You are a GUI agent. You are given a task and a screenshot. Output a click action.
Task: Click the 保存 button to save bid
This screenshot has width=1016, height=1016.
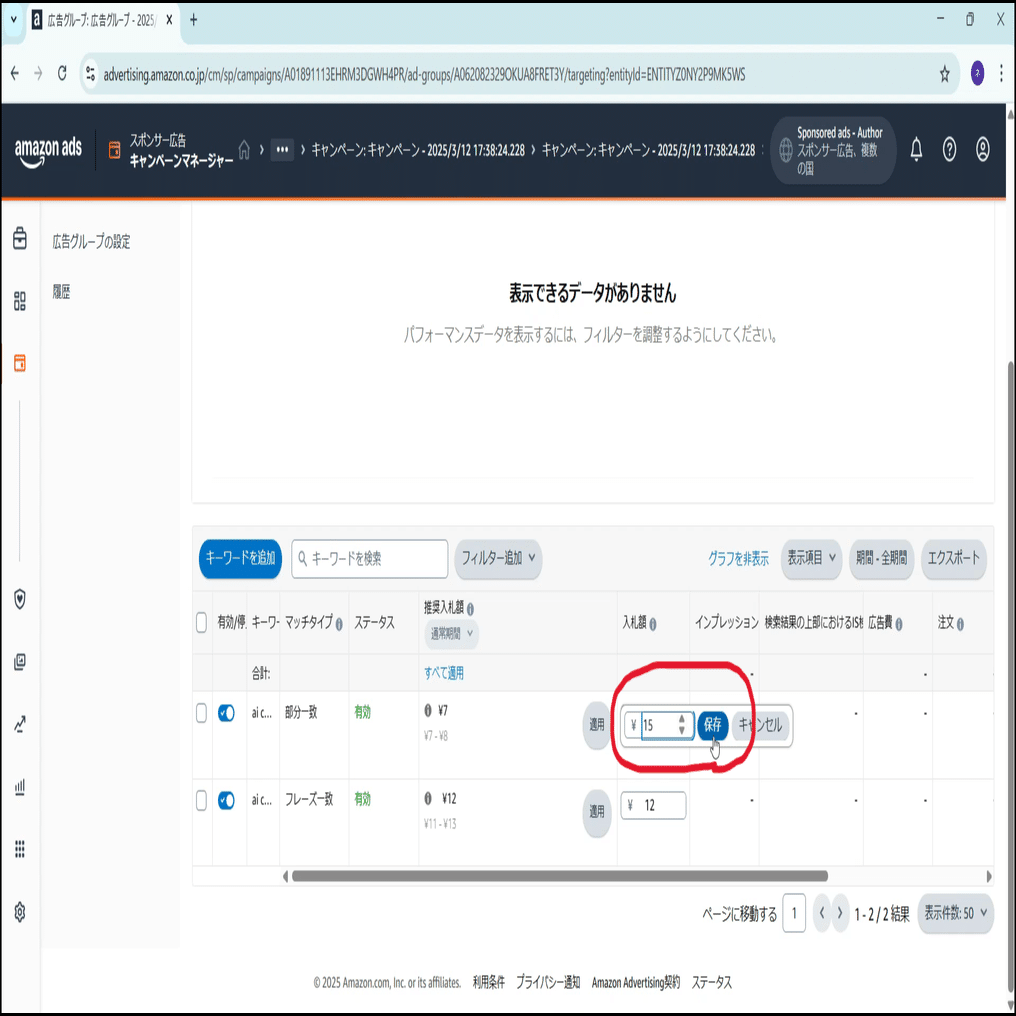click(x=713, y=724)
